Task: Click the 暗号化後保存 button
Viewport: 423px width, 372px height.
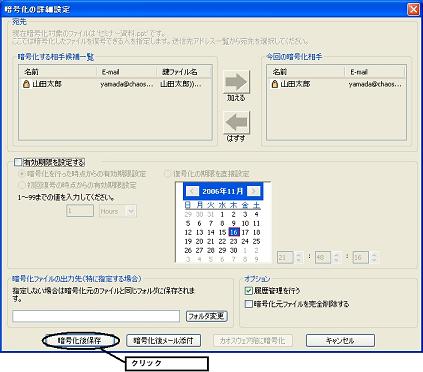Action: pos(80,341)
